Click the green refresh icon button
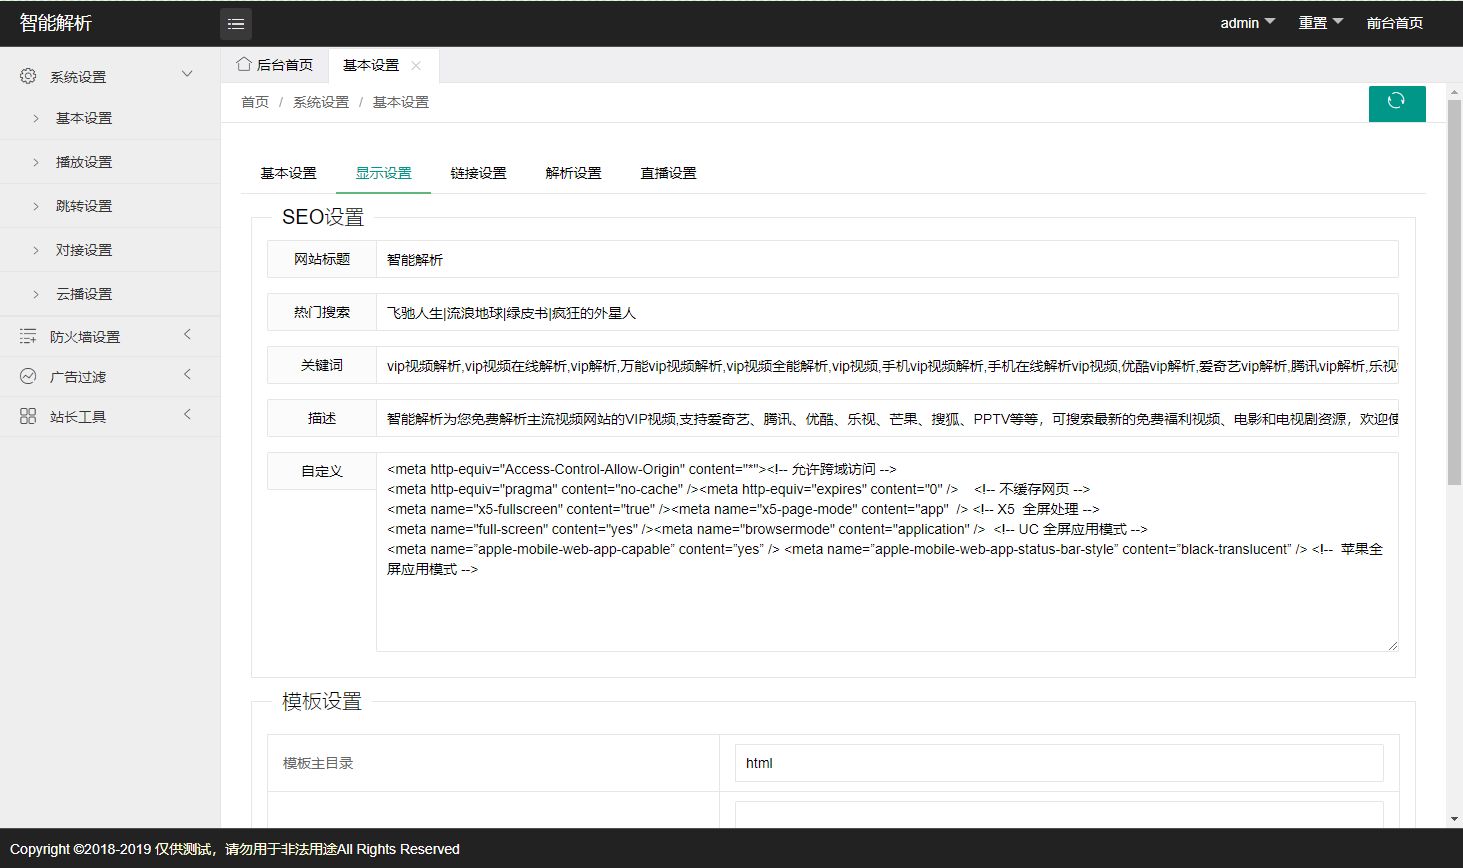Image resolution: width=1463 pixels, height=868 pixels. (1397, 103)
